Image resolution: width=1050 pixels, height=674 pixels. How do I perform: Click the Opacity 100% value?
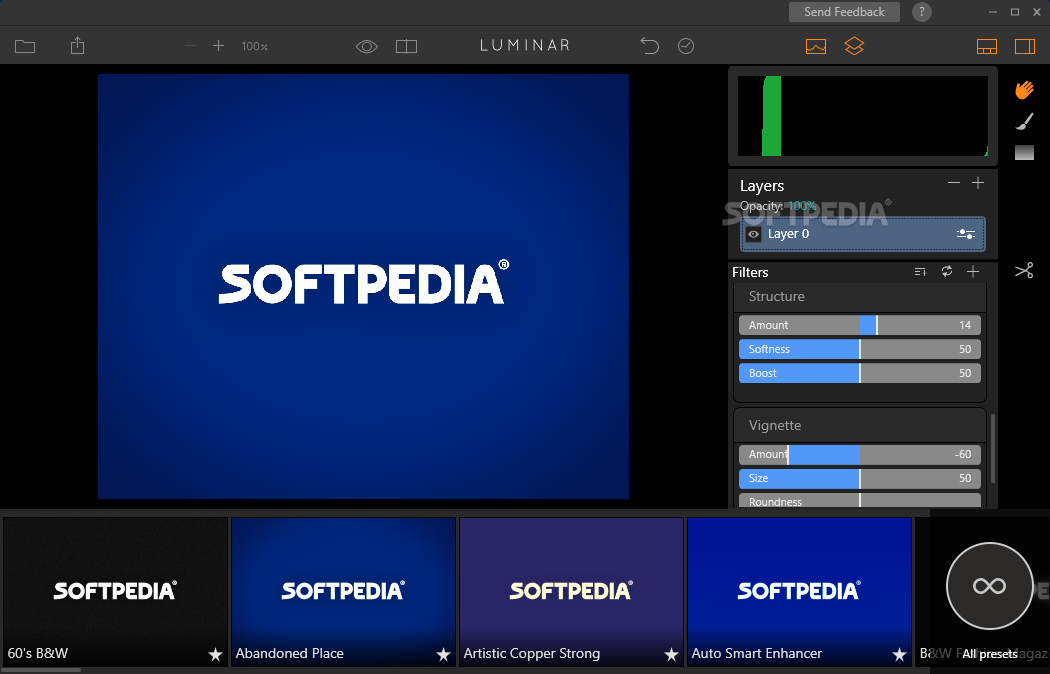tap(802, 205)
